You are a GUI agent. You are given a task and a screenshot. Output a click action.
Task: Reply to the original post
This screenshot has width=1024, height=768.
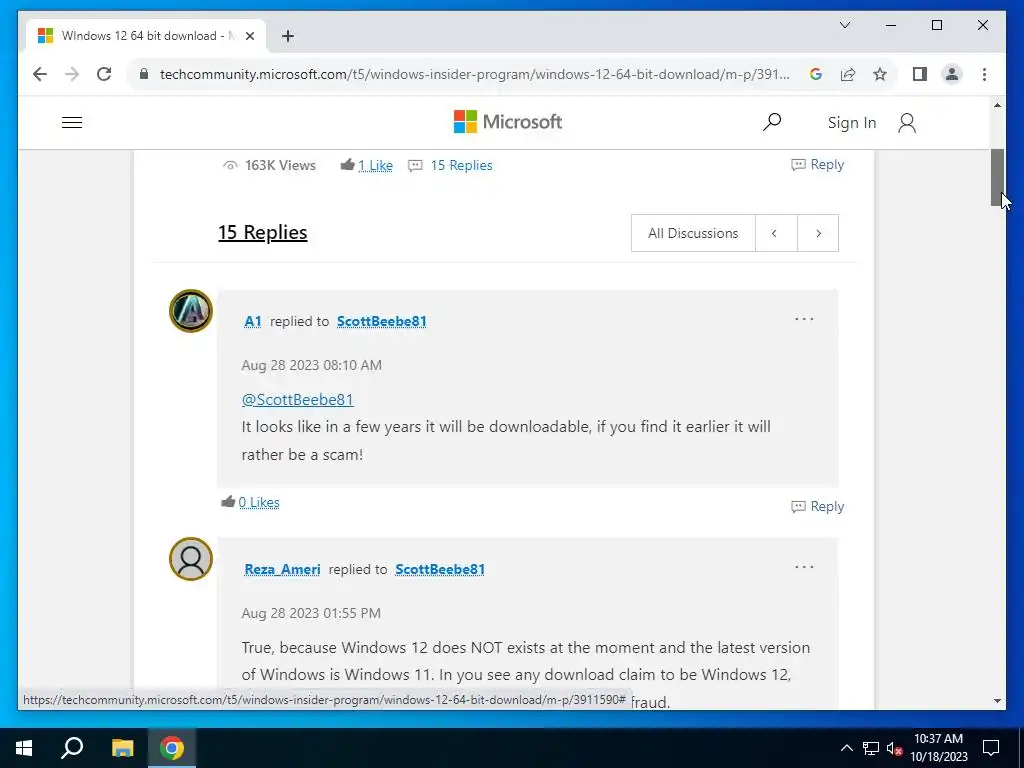coord(818,165)
